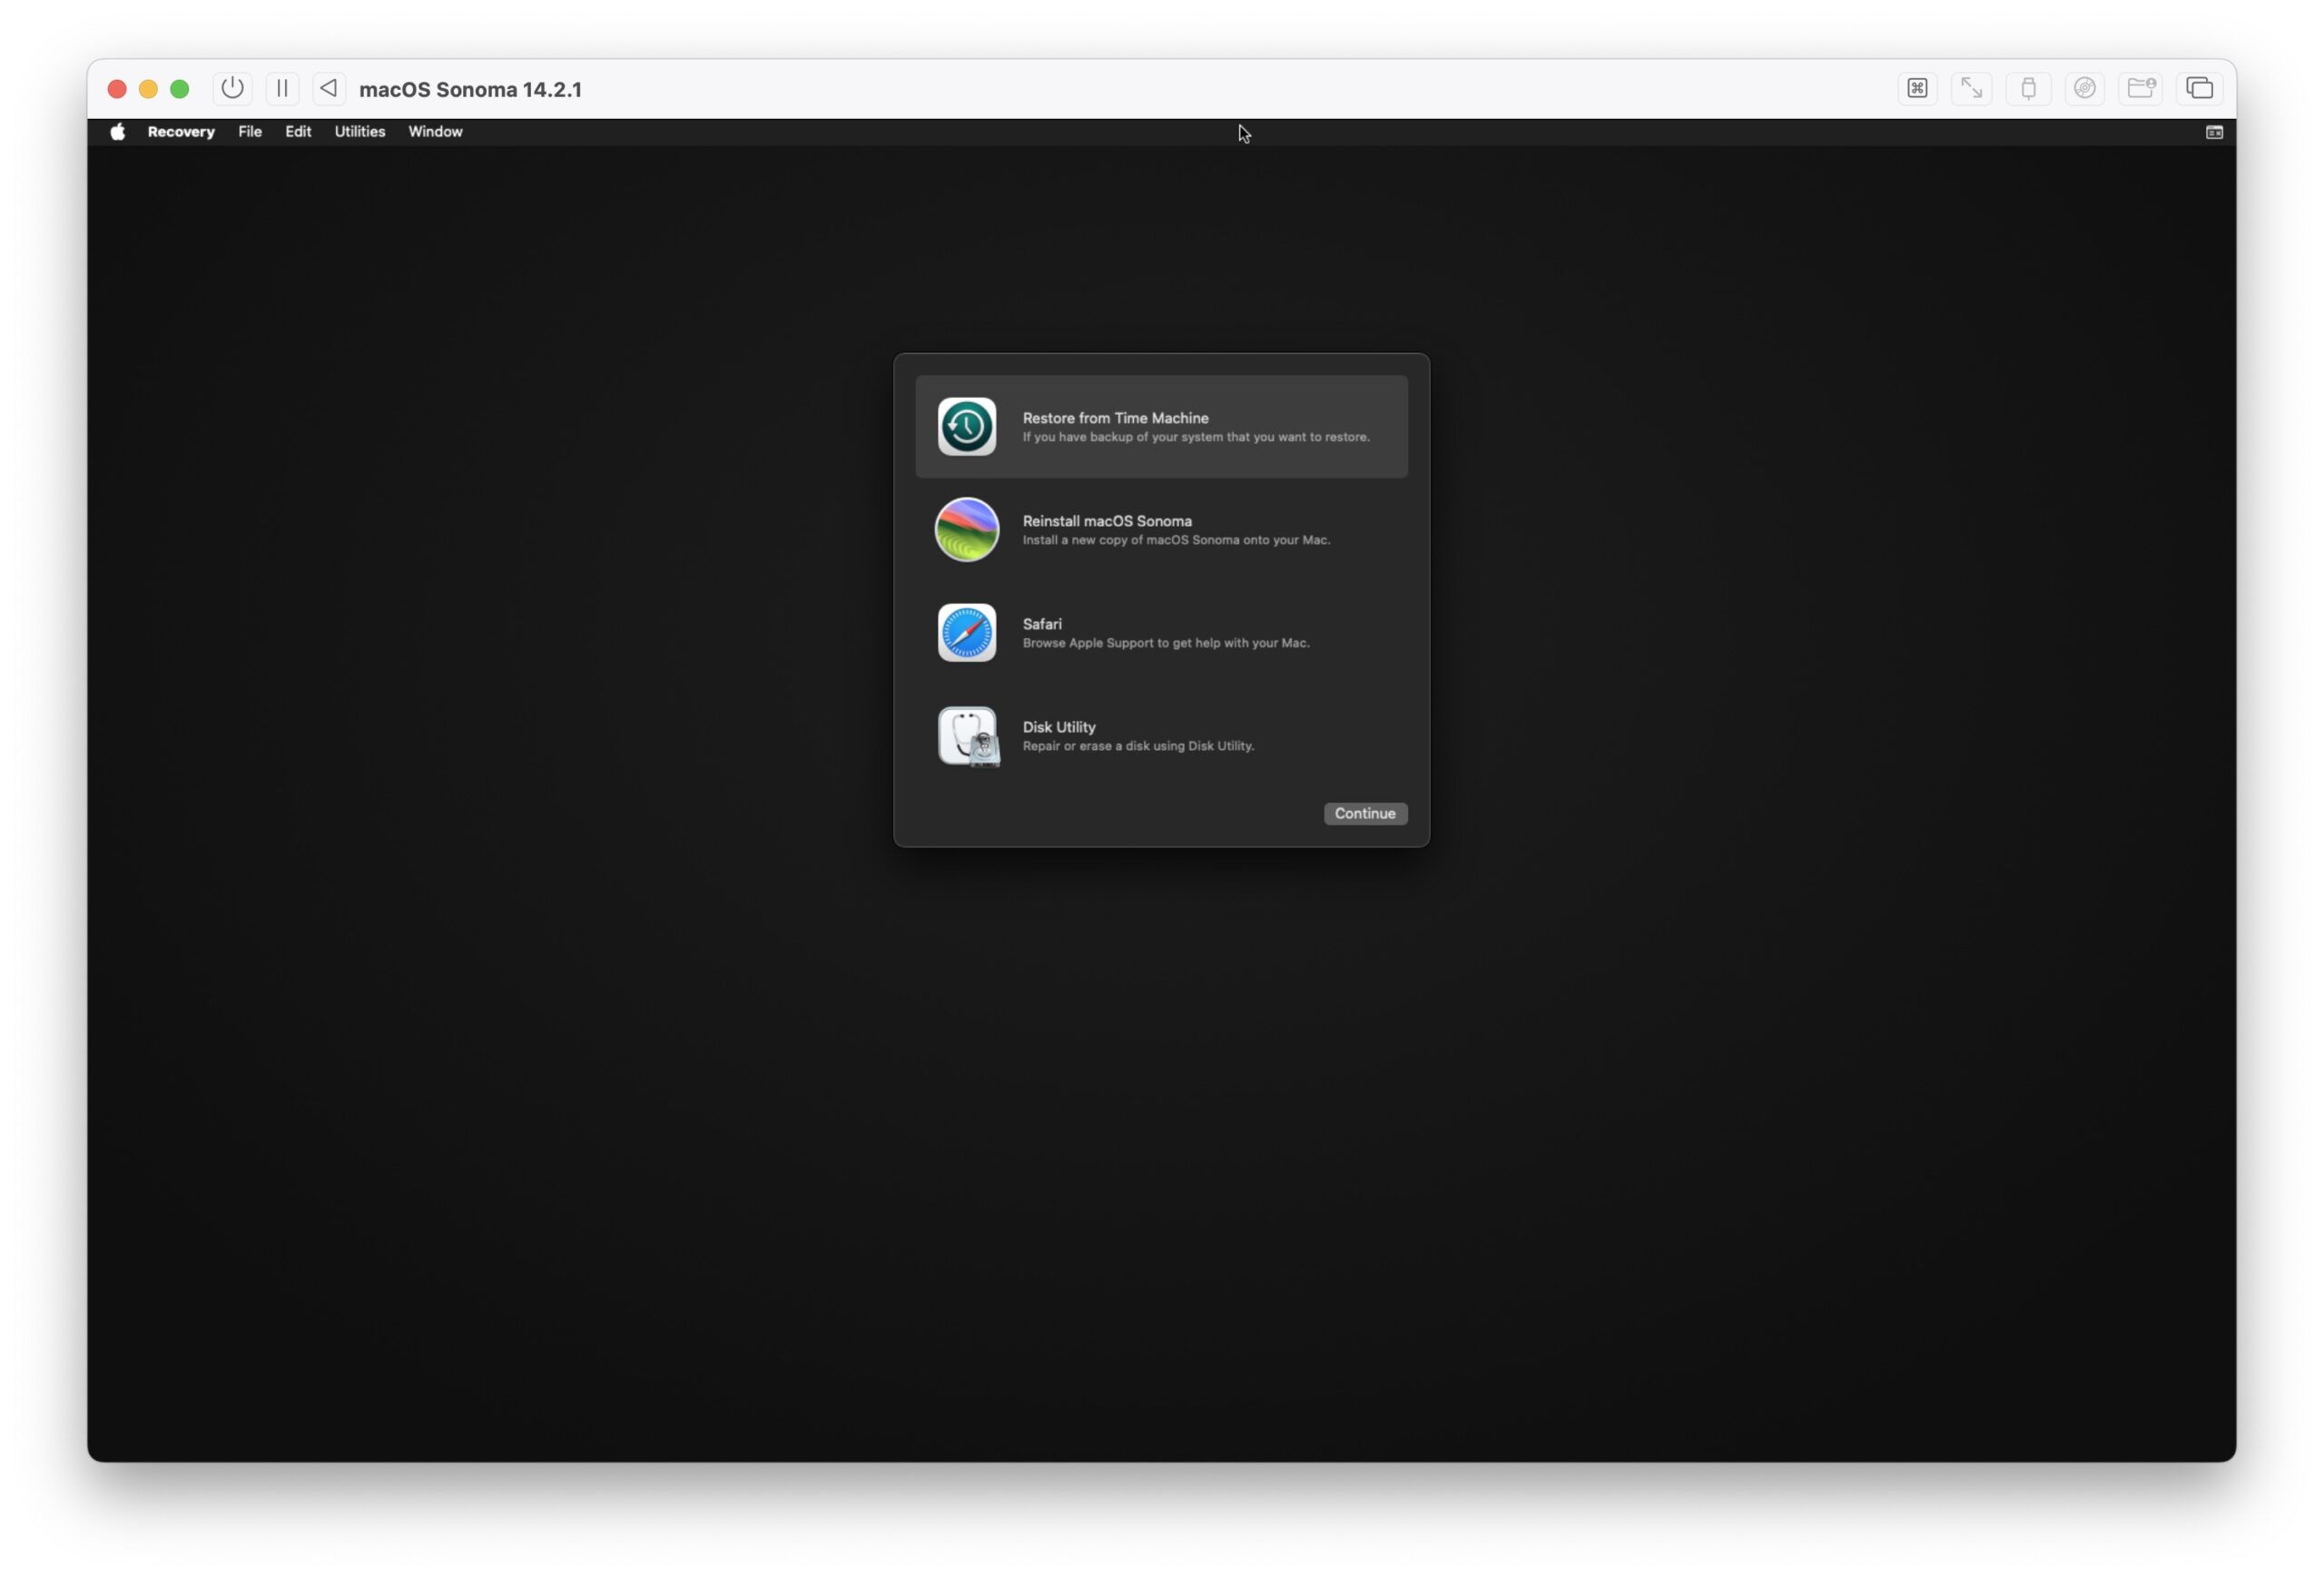
Task: Open the shared directory icon in the toolbar
Action: pos(2141,88)
